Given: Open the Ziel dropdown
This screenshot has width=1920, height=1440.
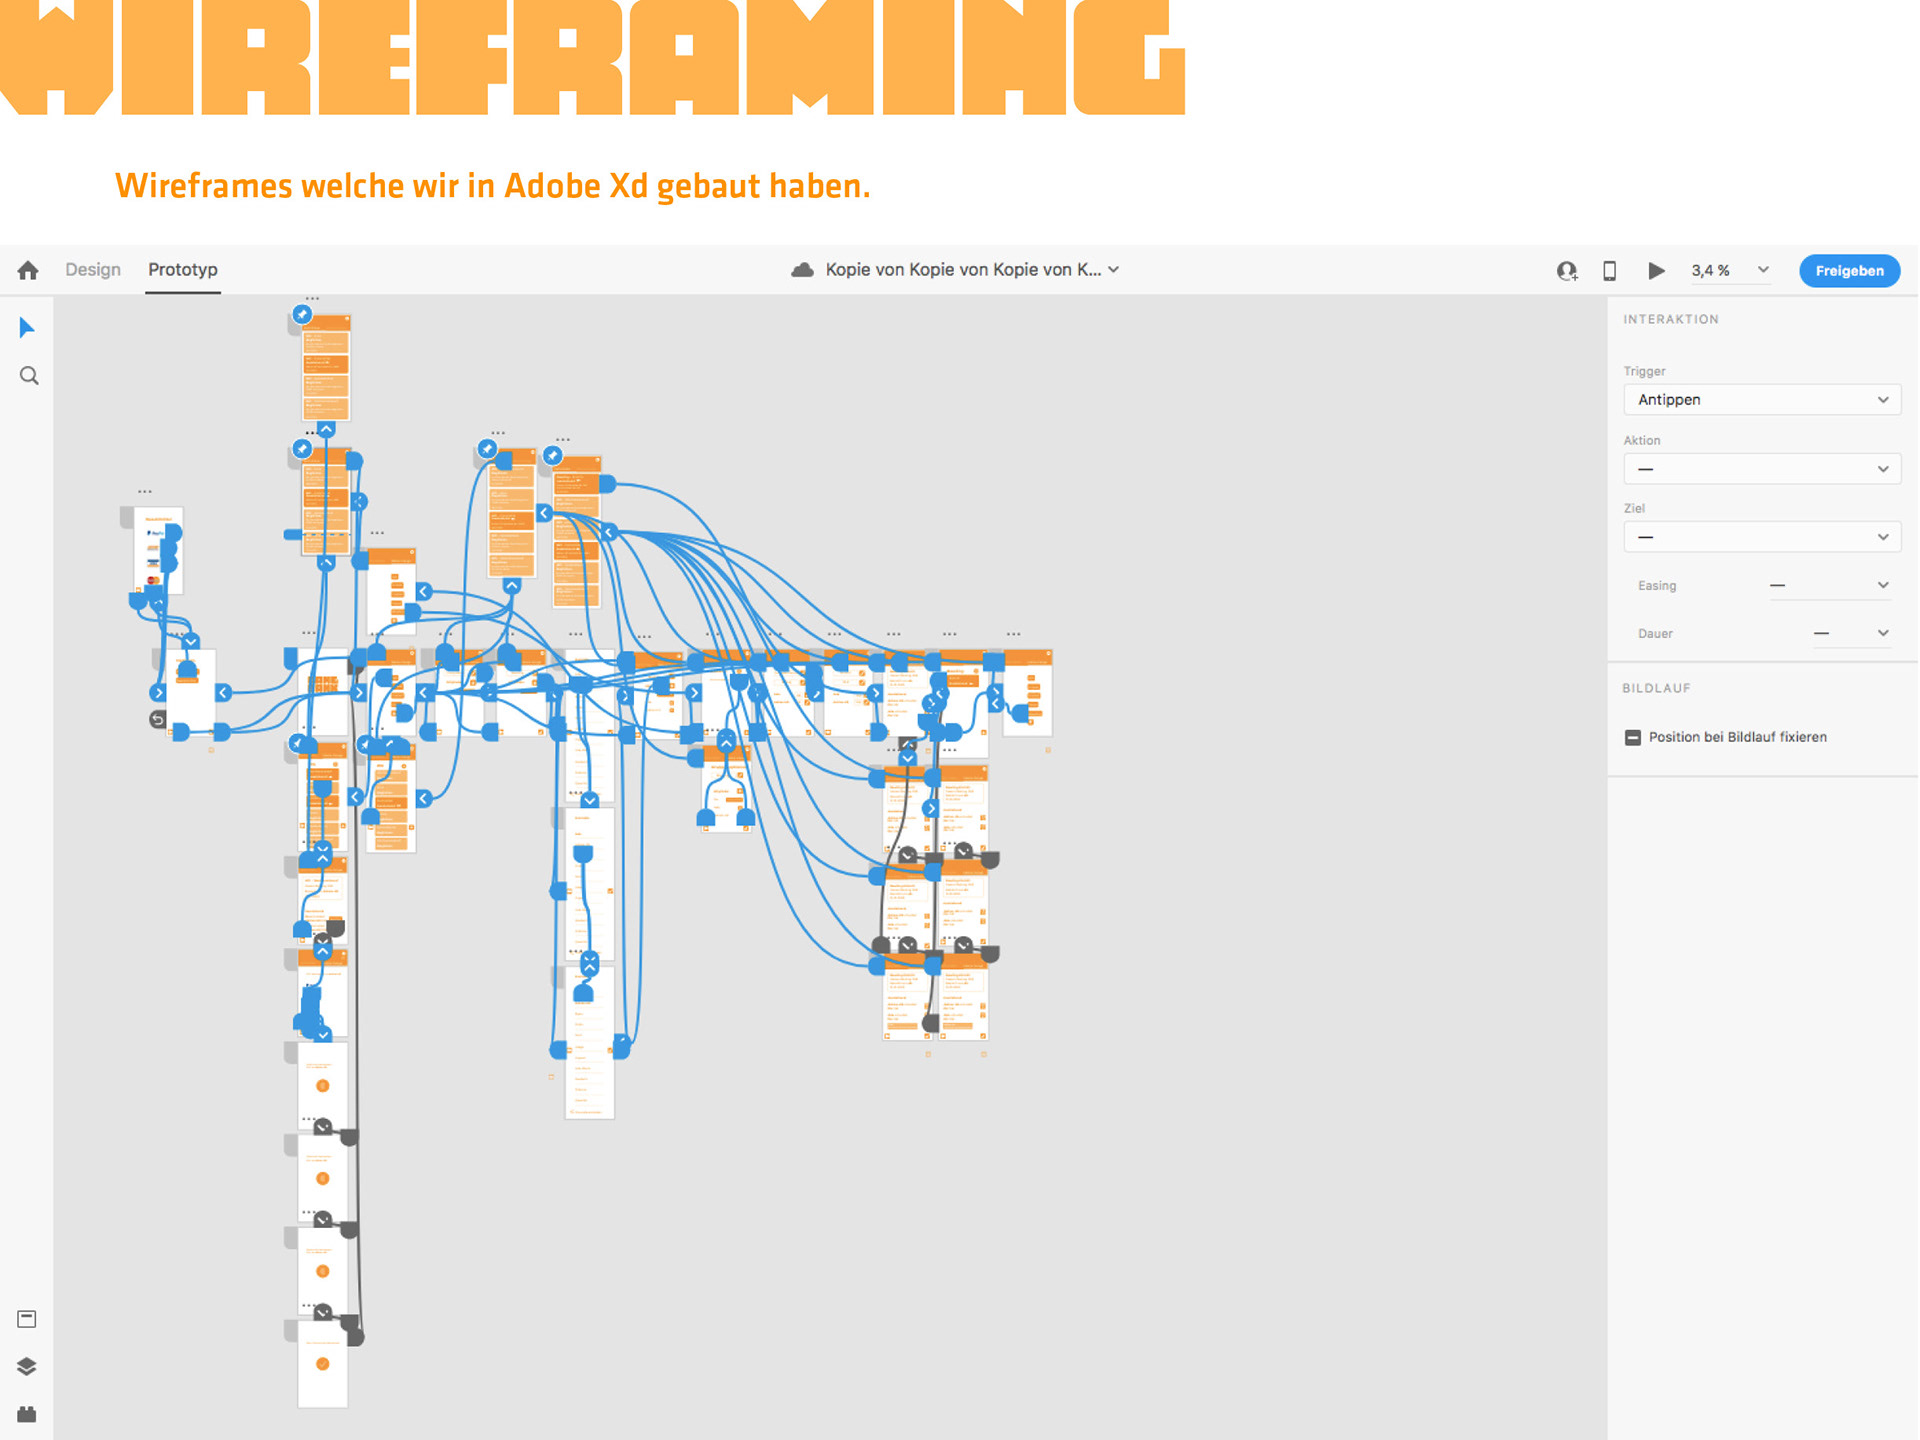Looking at the screenshot, I should point(1761,537).
